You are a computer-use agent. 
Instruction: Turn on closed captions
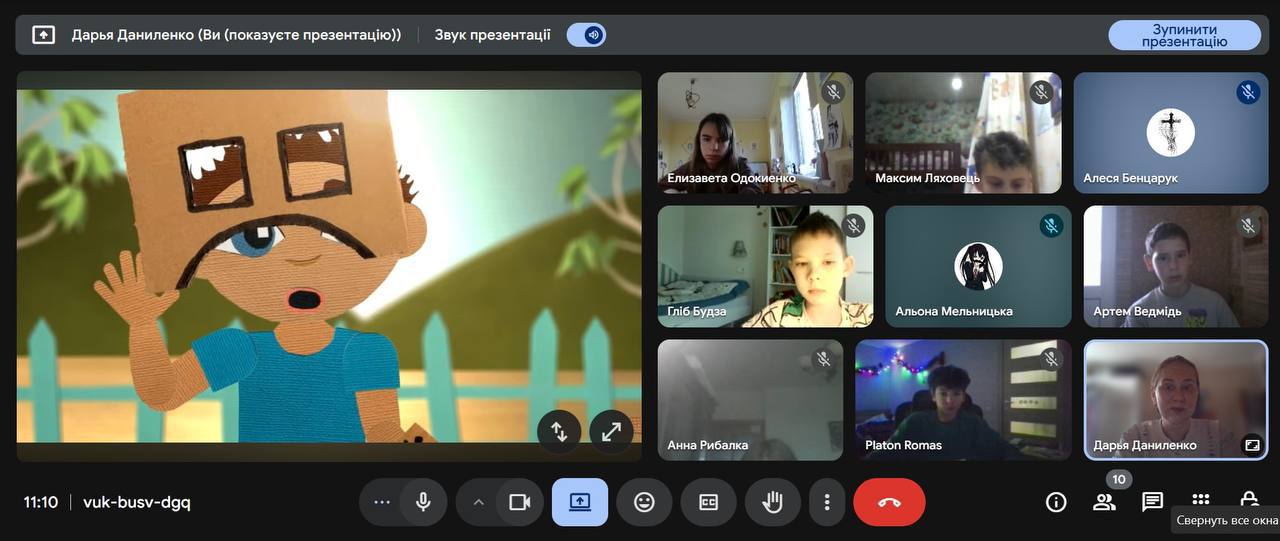(708, 502)
